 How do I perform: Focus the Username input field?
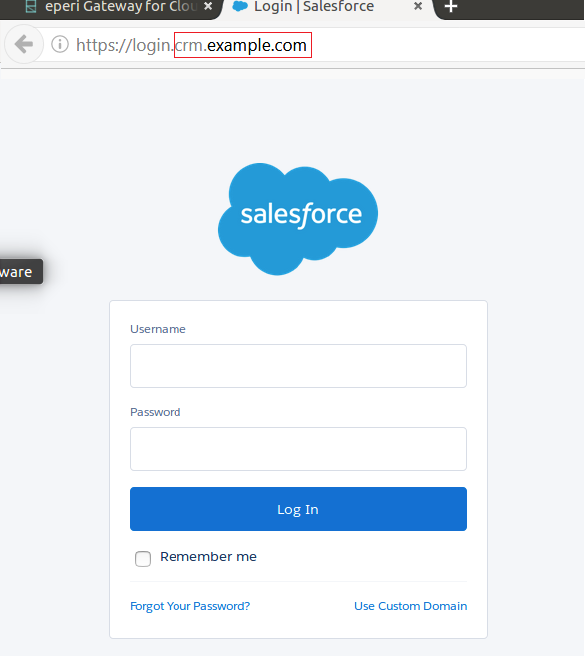(x=298, y=366)
